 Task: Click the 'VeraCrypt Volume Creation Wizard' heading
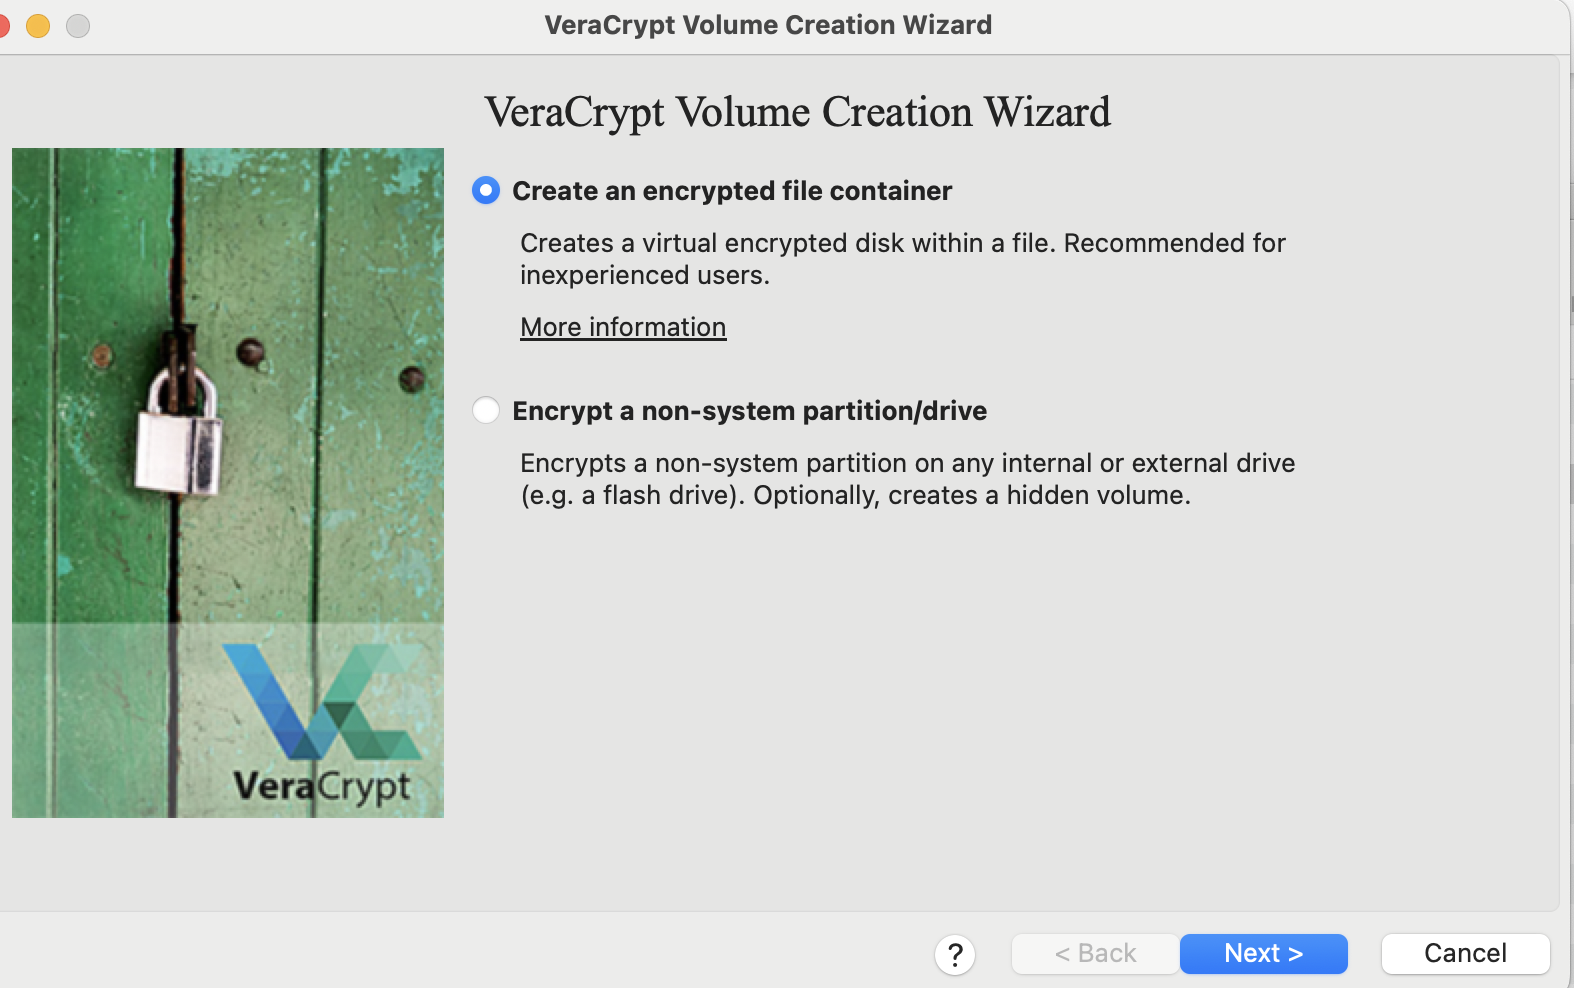797,112
